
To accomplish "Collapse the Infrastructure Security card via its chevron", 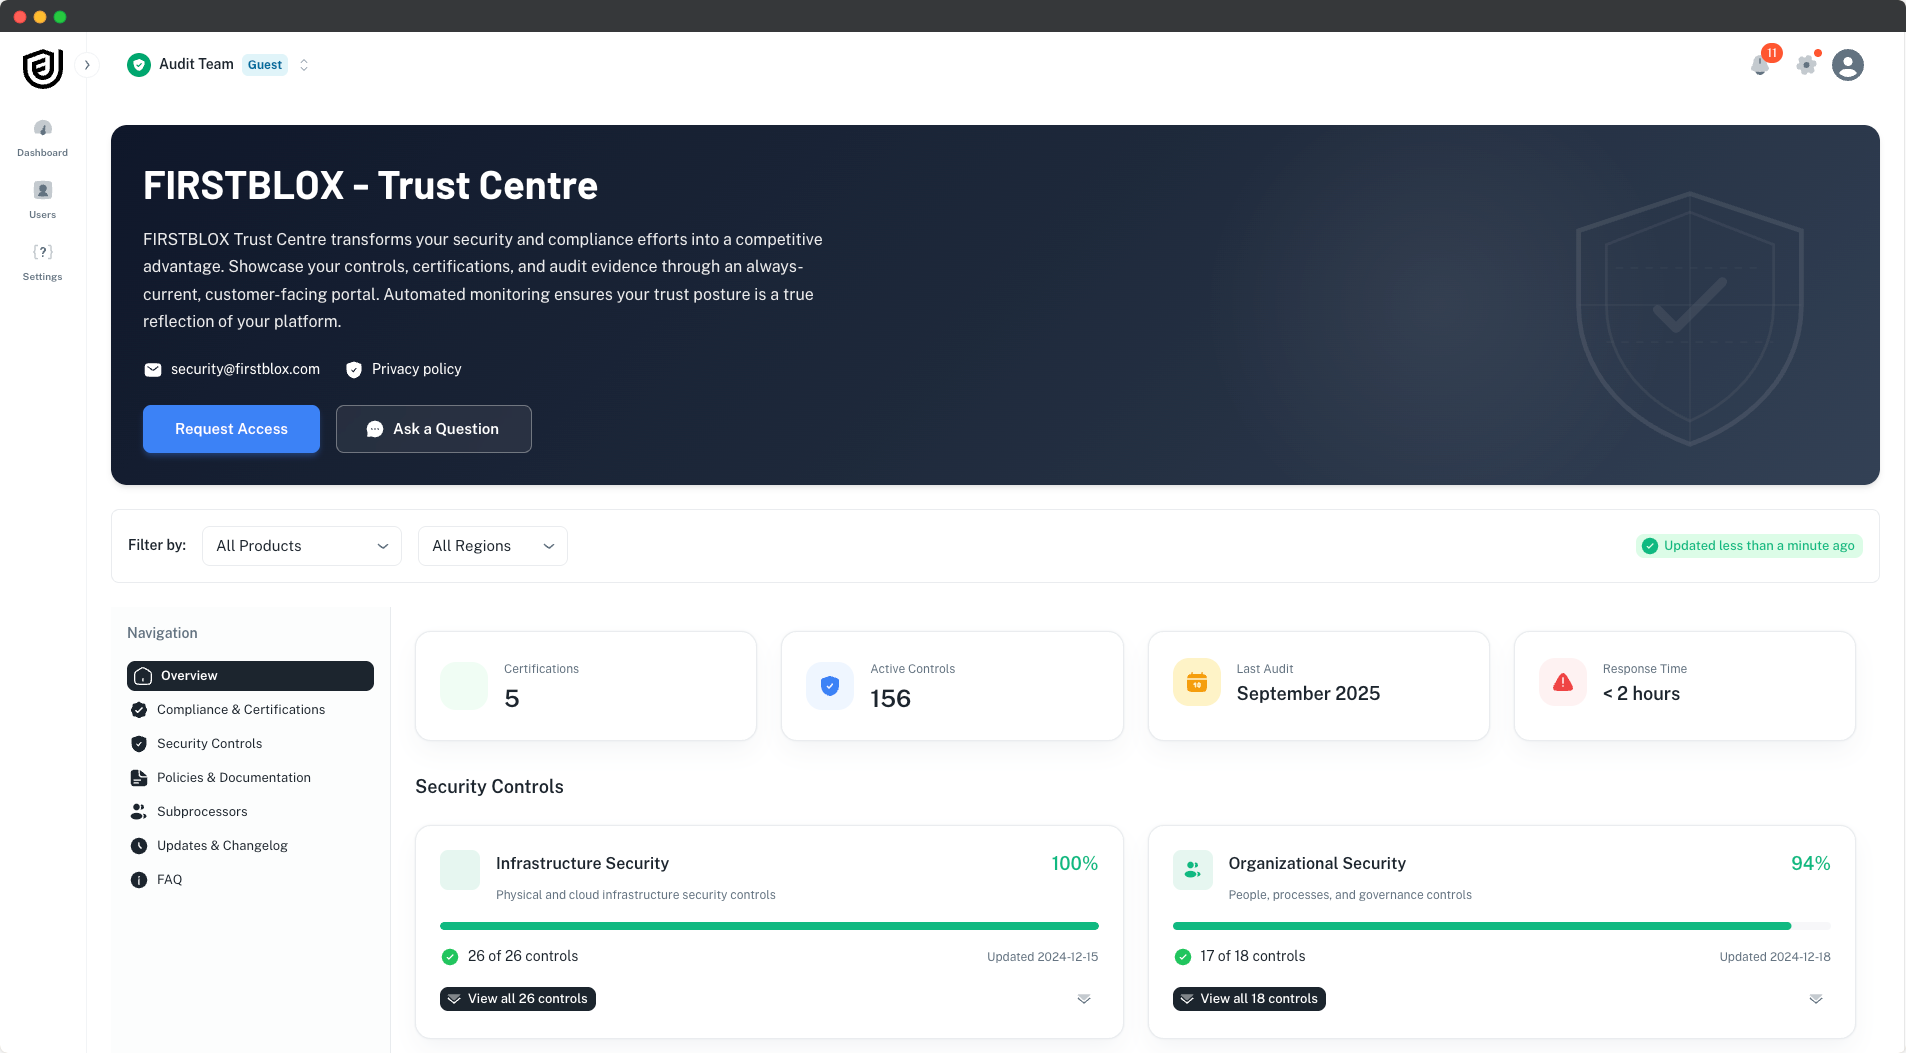I will (1085, 998).
